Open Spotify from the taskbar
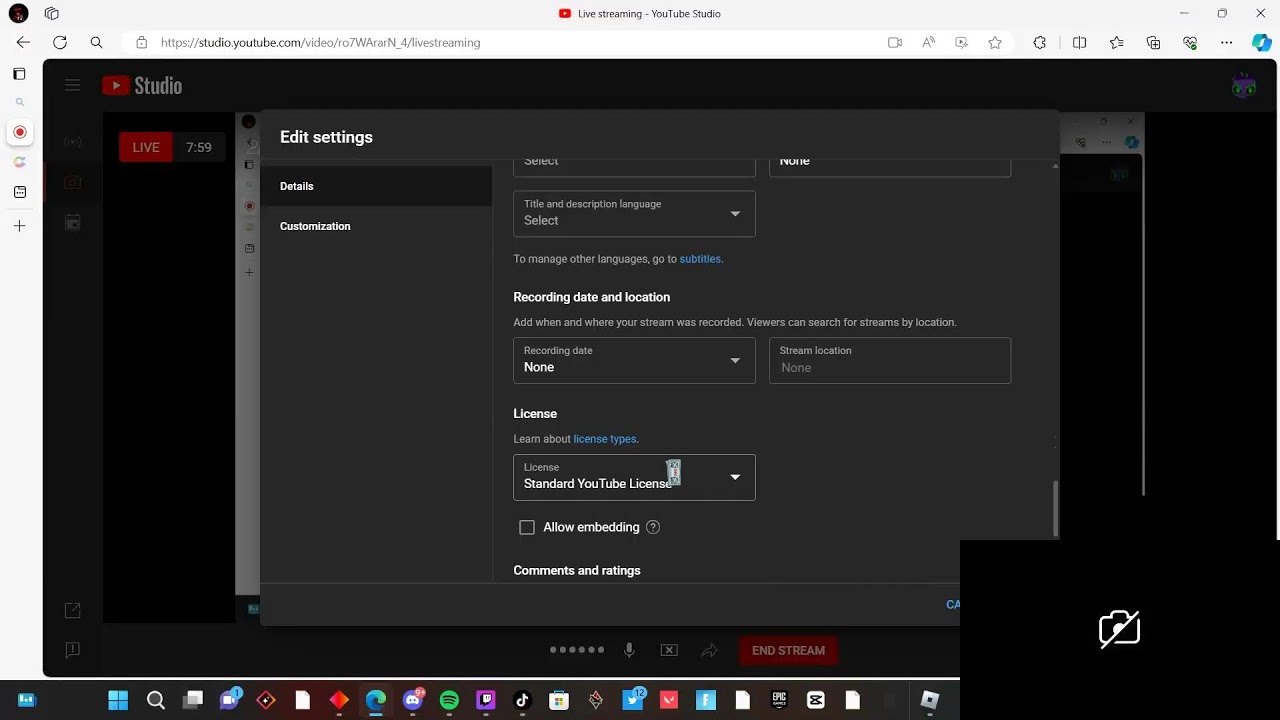 (449, 700)
